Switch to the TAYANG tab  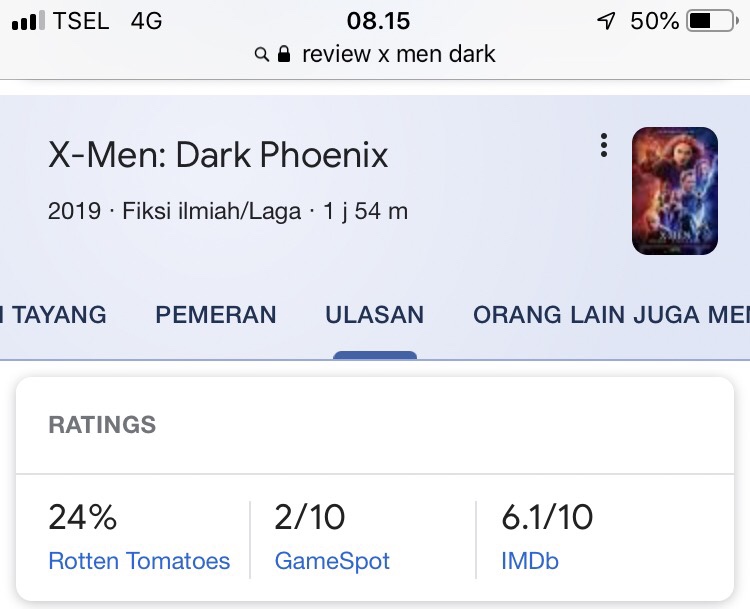[x=54, y=315]
